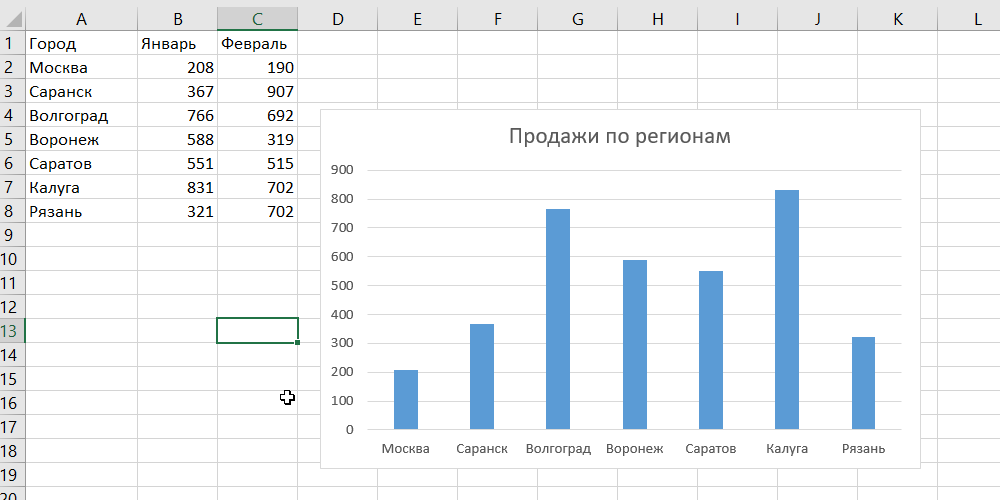This screenshot has height=500, width=1000.
Task: Select column C header
Action: [x=257, y=18]
